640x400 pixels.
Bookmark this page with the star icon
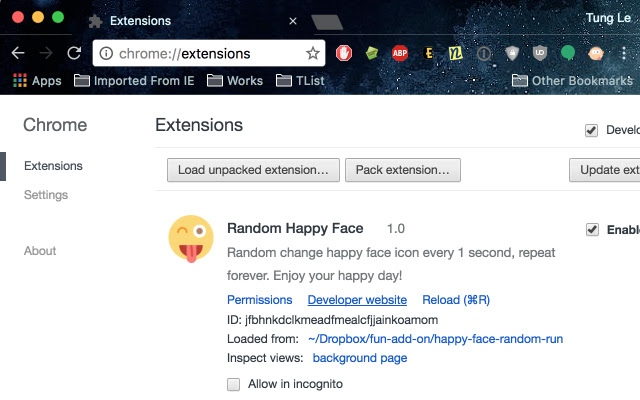point(312,53)
